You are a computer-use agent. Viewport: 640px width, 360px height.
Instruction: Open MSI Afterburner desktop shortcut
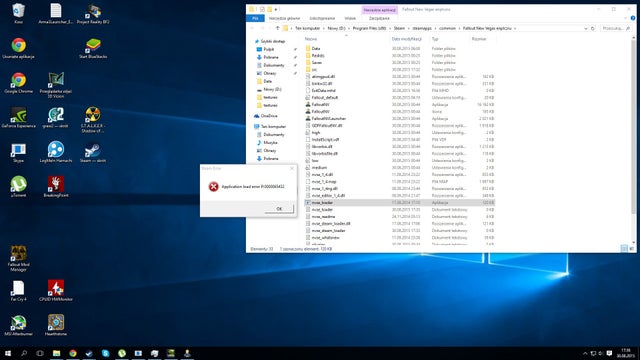(18, 325)
